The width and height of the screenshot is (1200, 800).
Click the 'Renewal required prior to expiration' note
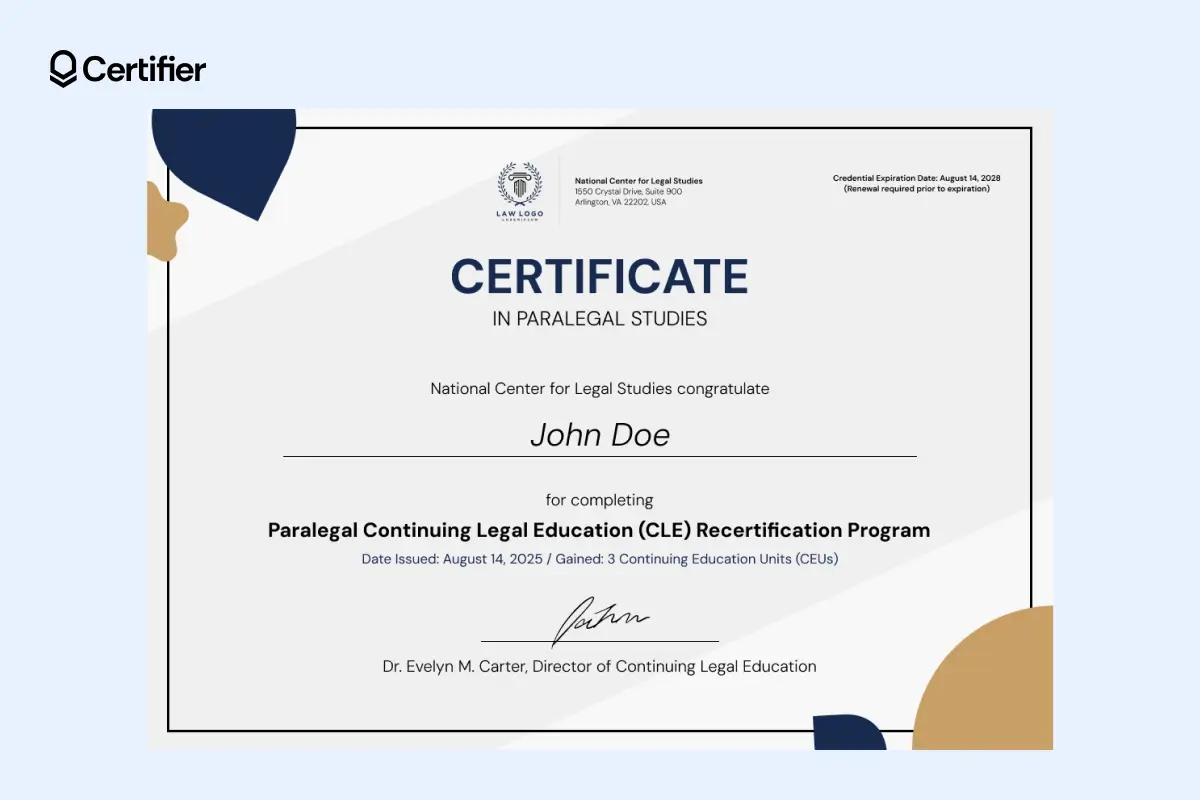(917, 188)
